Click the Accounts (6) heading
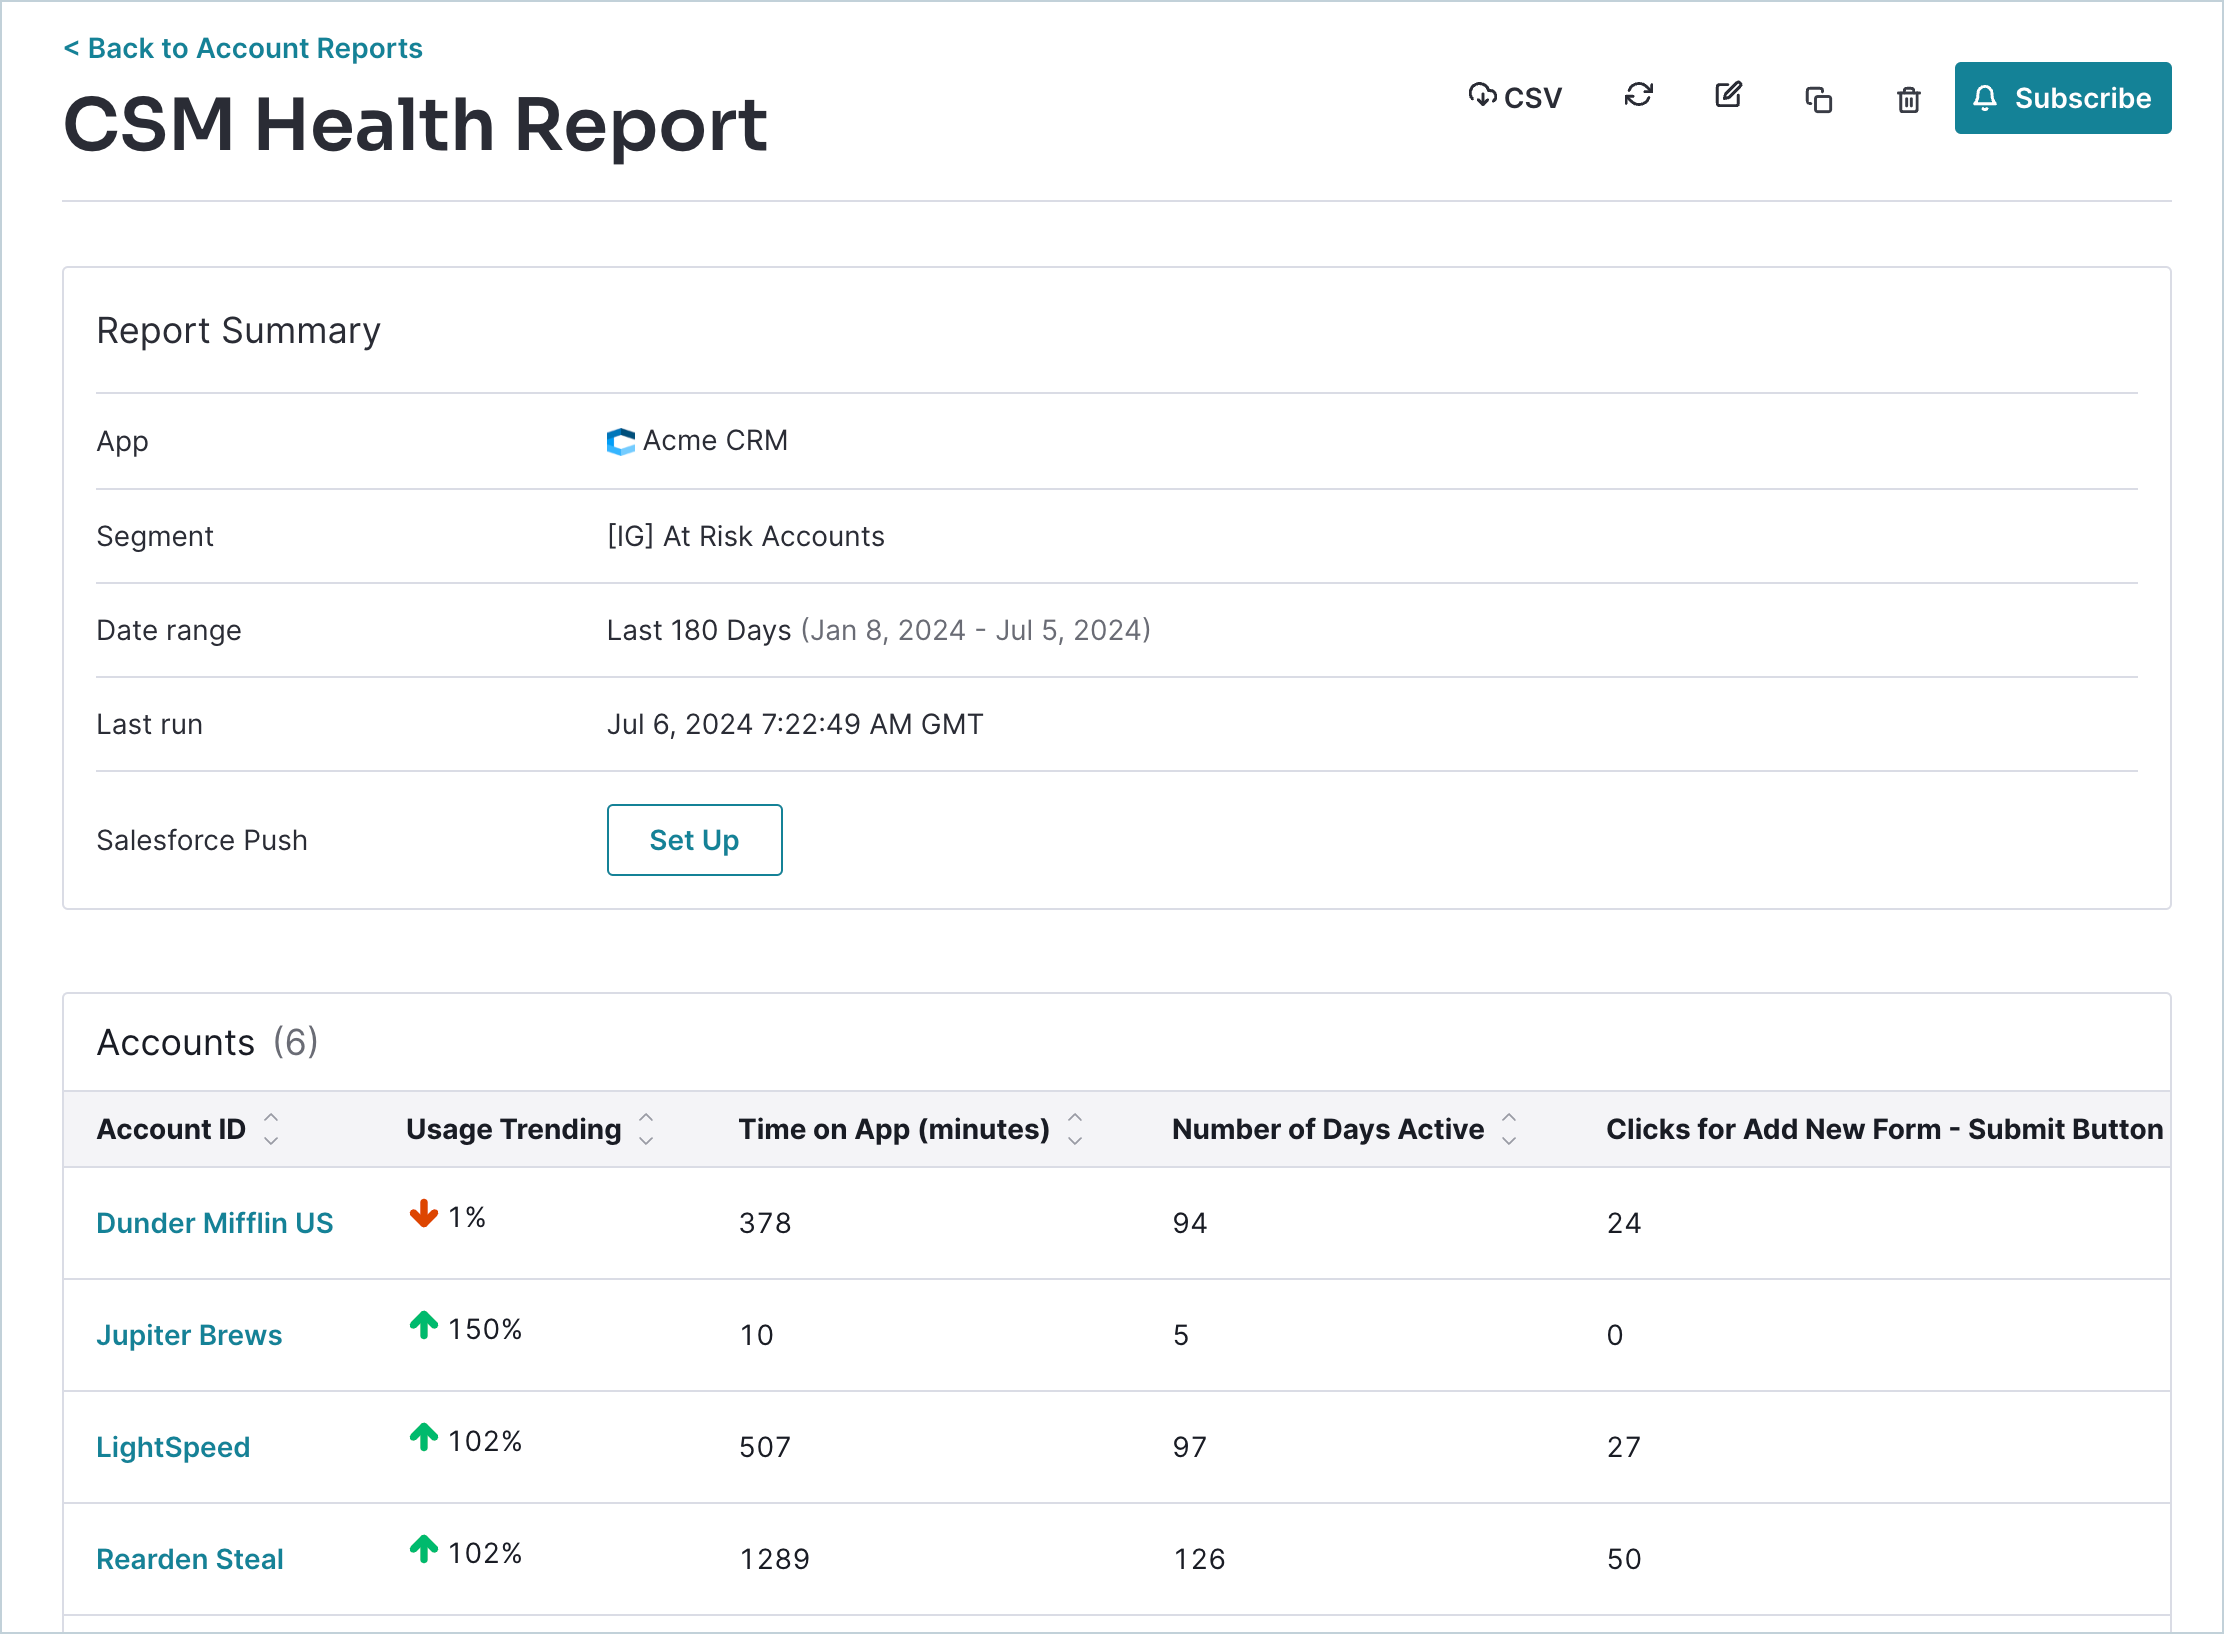The width and height of the screenshot is (2224, 1634). click(207, 1042)
